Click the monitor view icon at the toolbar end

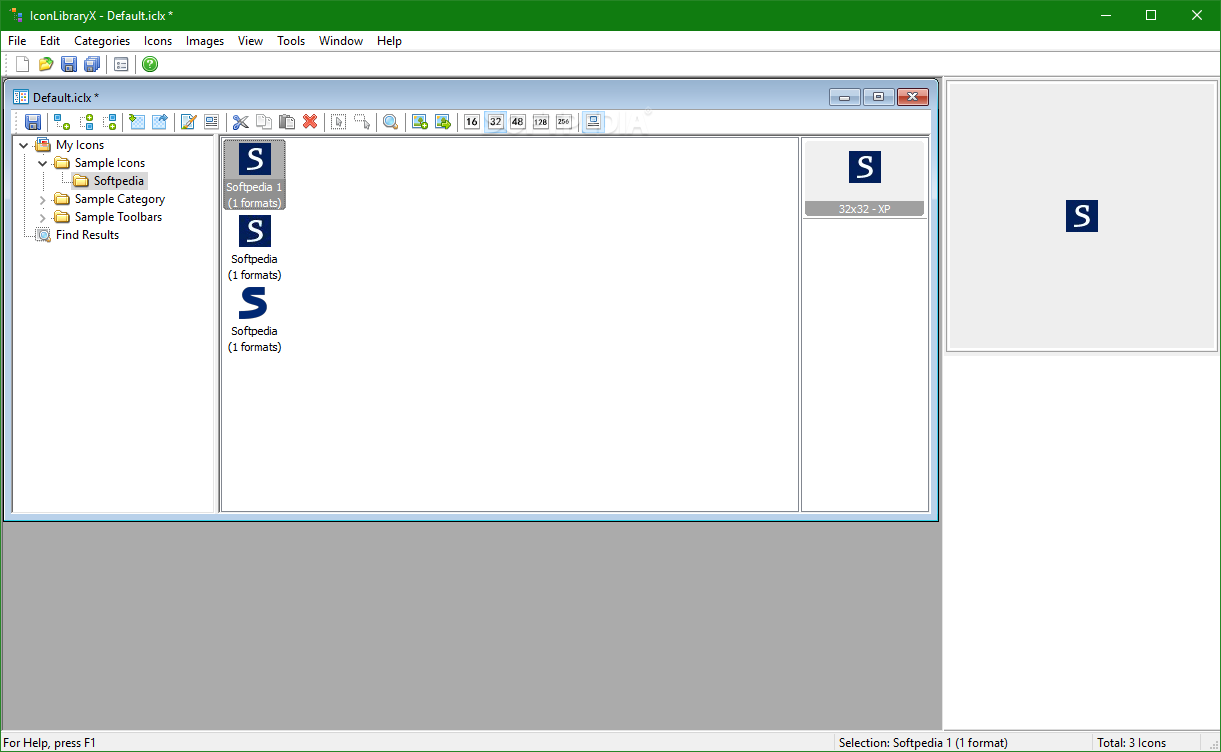593,122
